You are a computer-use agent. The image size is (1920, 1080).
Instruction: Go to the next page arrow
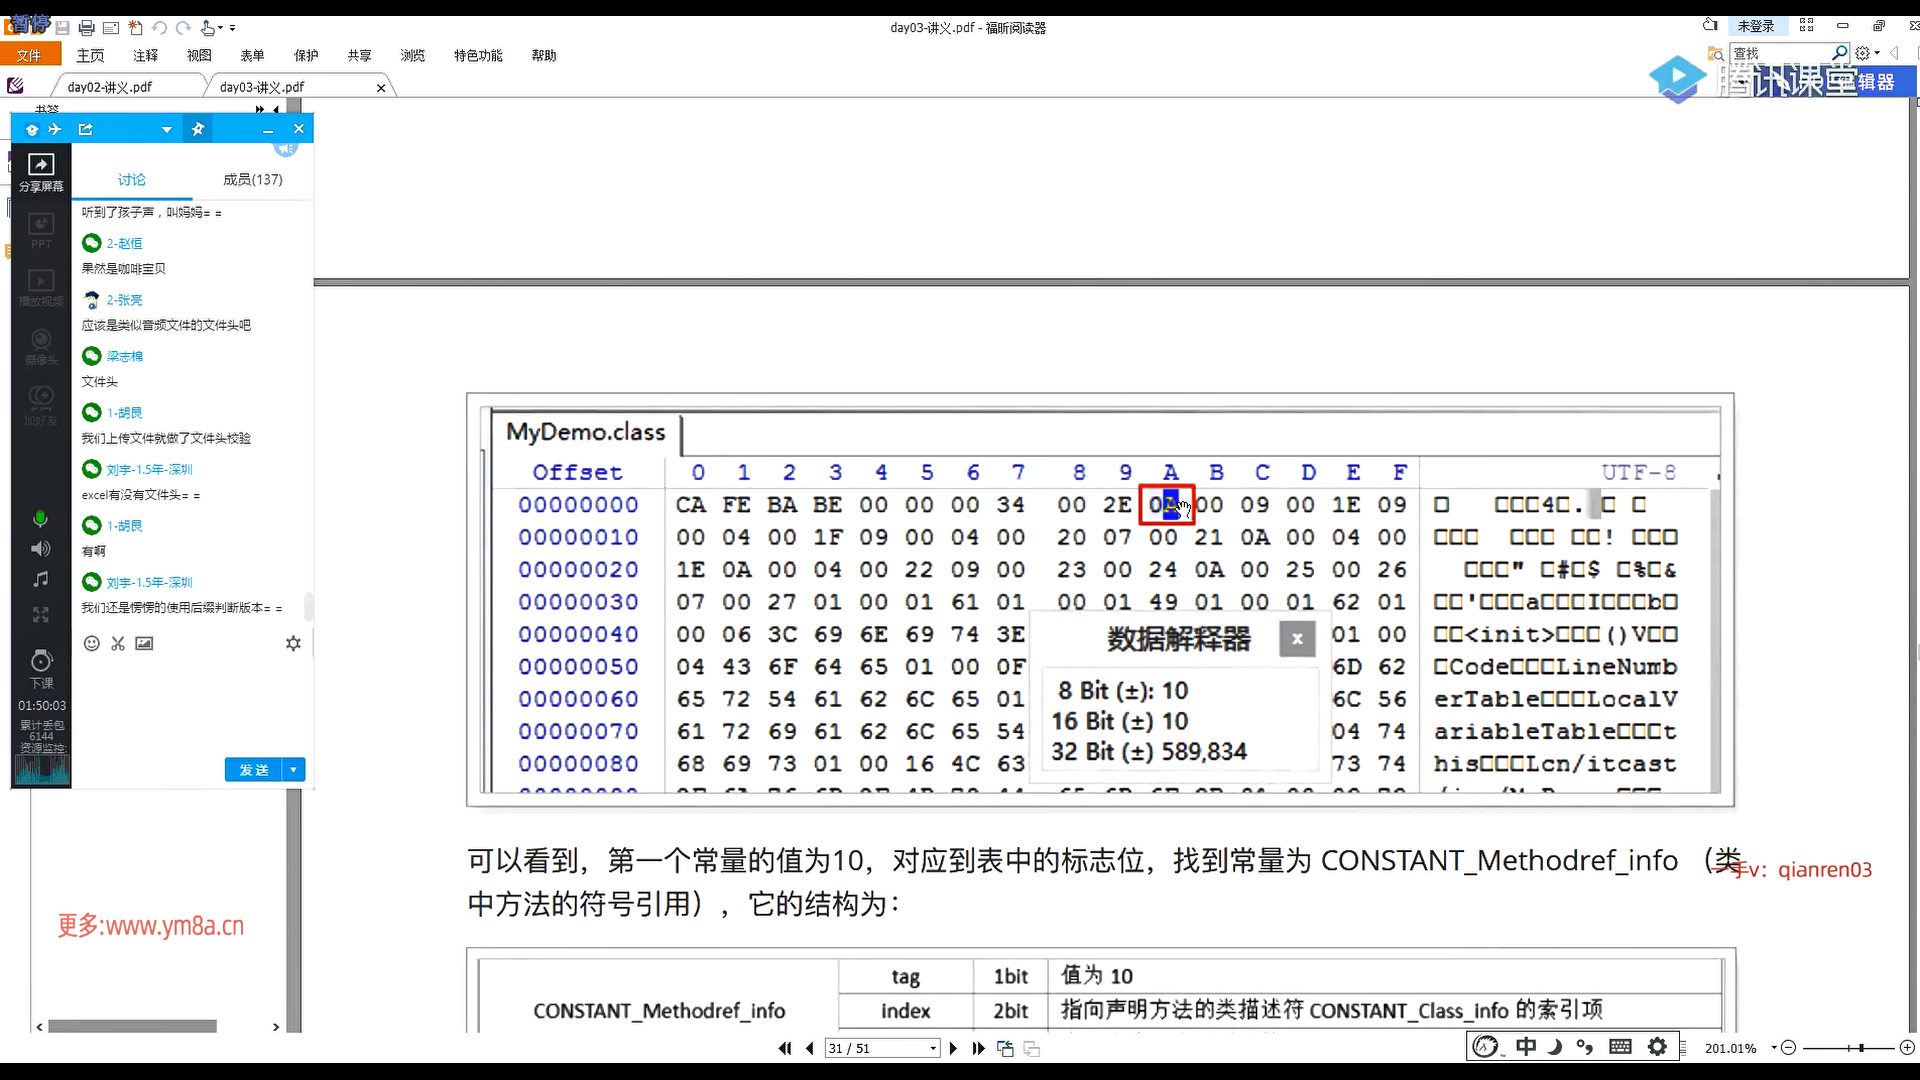953,1048
